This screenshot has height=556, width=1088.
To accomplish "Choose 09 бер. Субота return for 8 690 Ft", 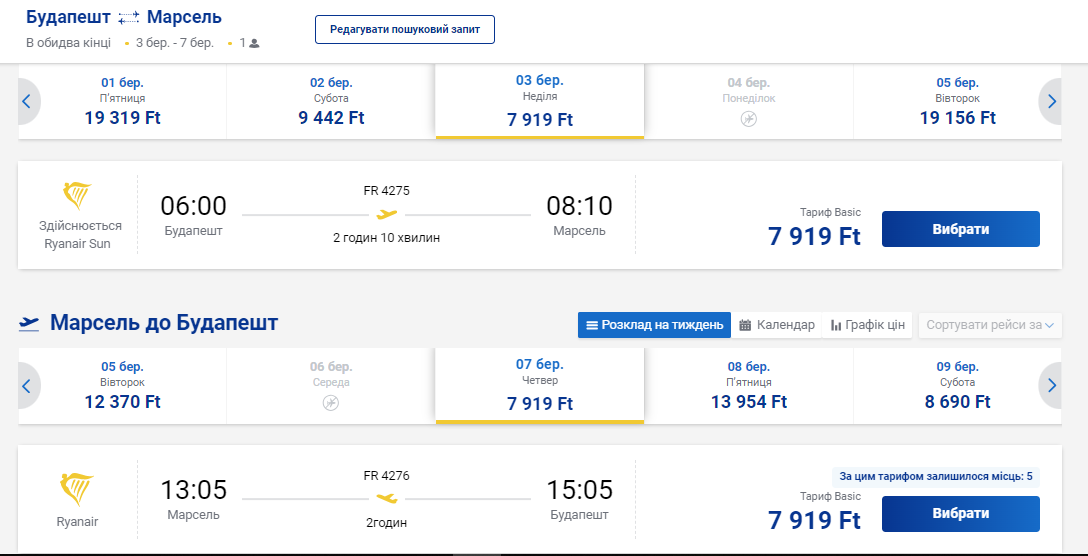I will (x=957, y=385).
